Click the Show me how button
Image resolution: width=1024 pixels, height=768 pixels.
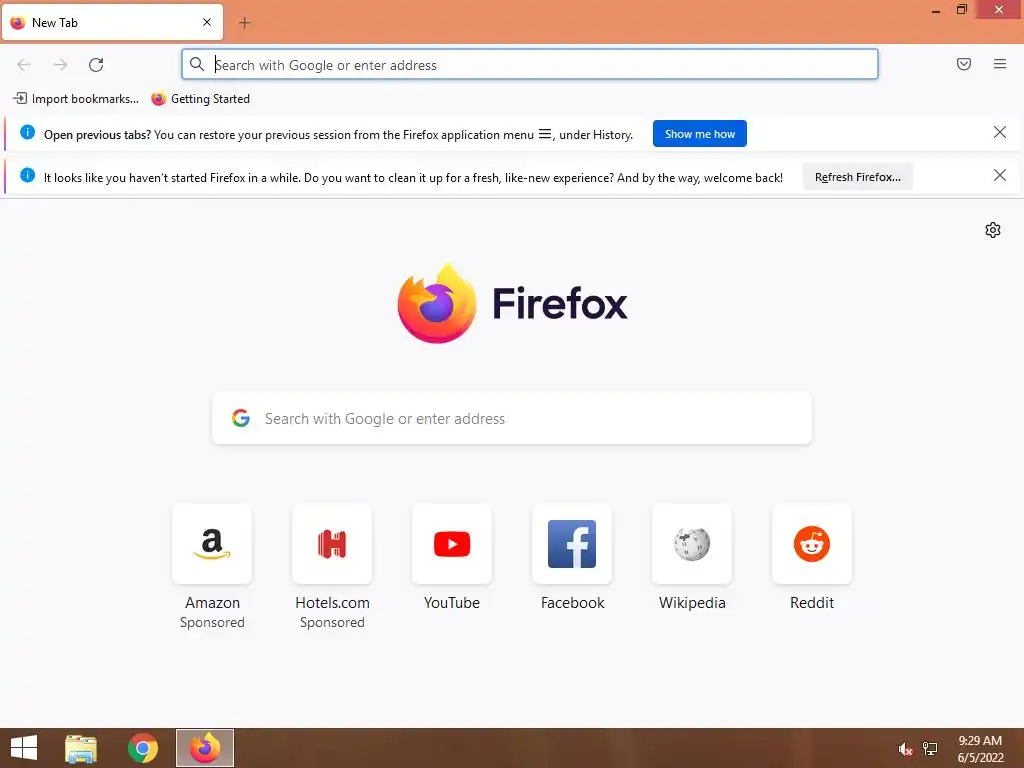pos(699,134)
